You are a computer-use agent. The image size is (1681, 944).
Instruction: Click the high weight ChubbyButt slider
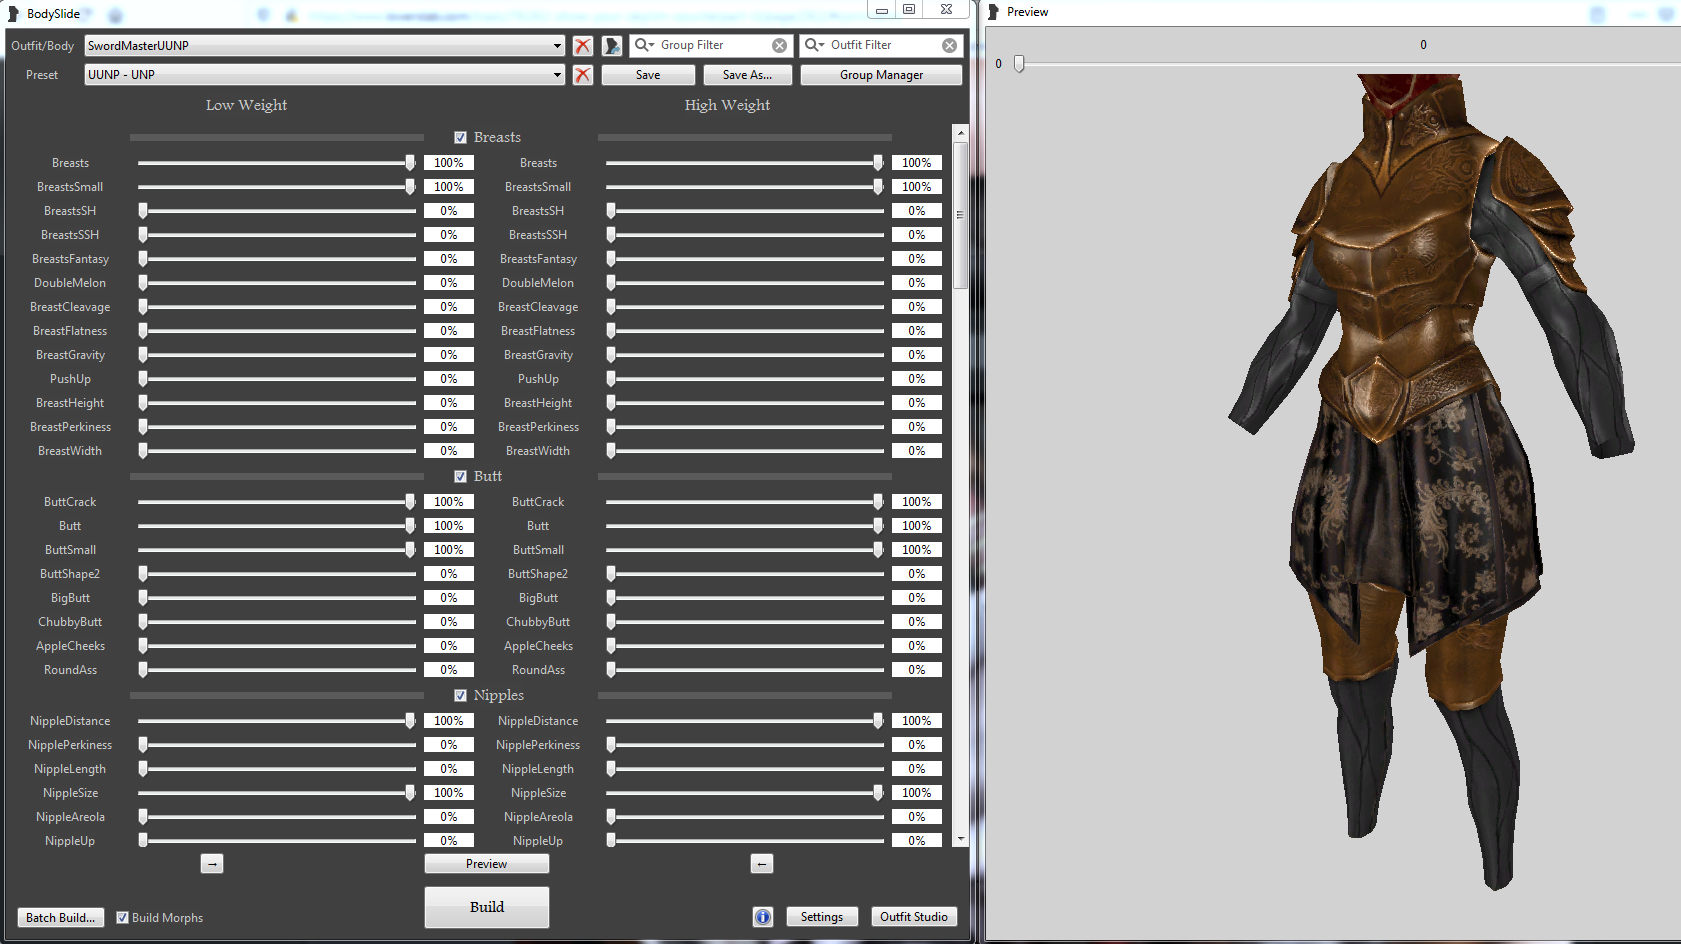[x=745, y=622]
